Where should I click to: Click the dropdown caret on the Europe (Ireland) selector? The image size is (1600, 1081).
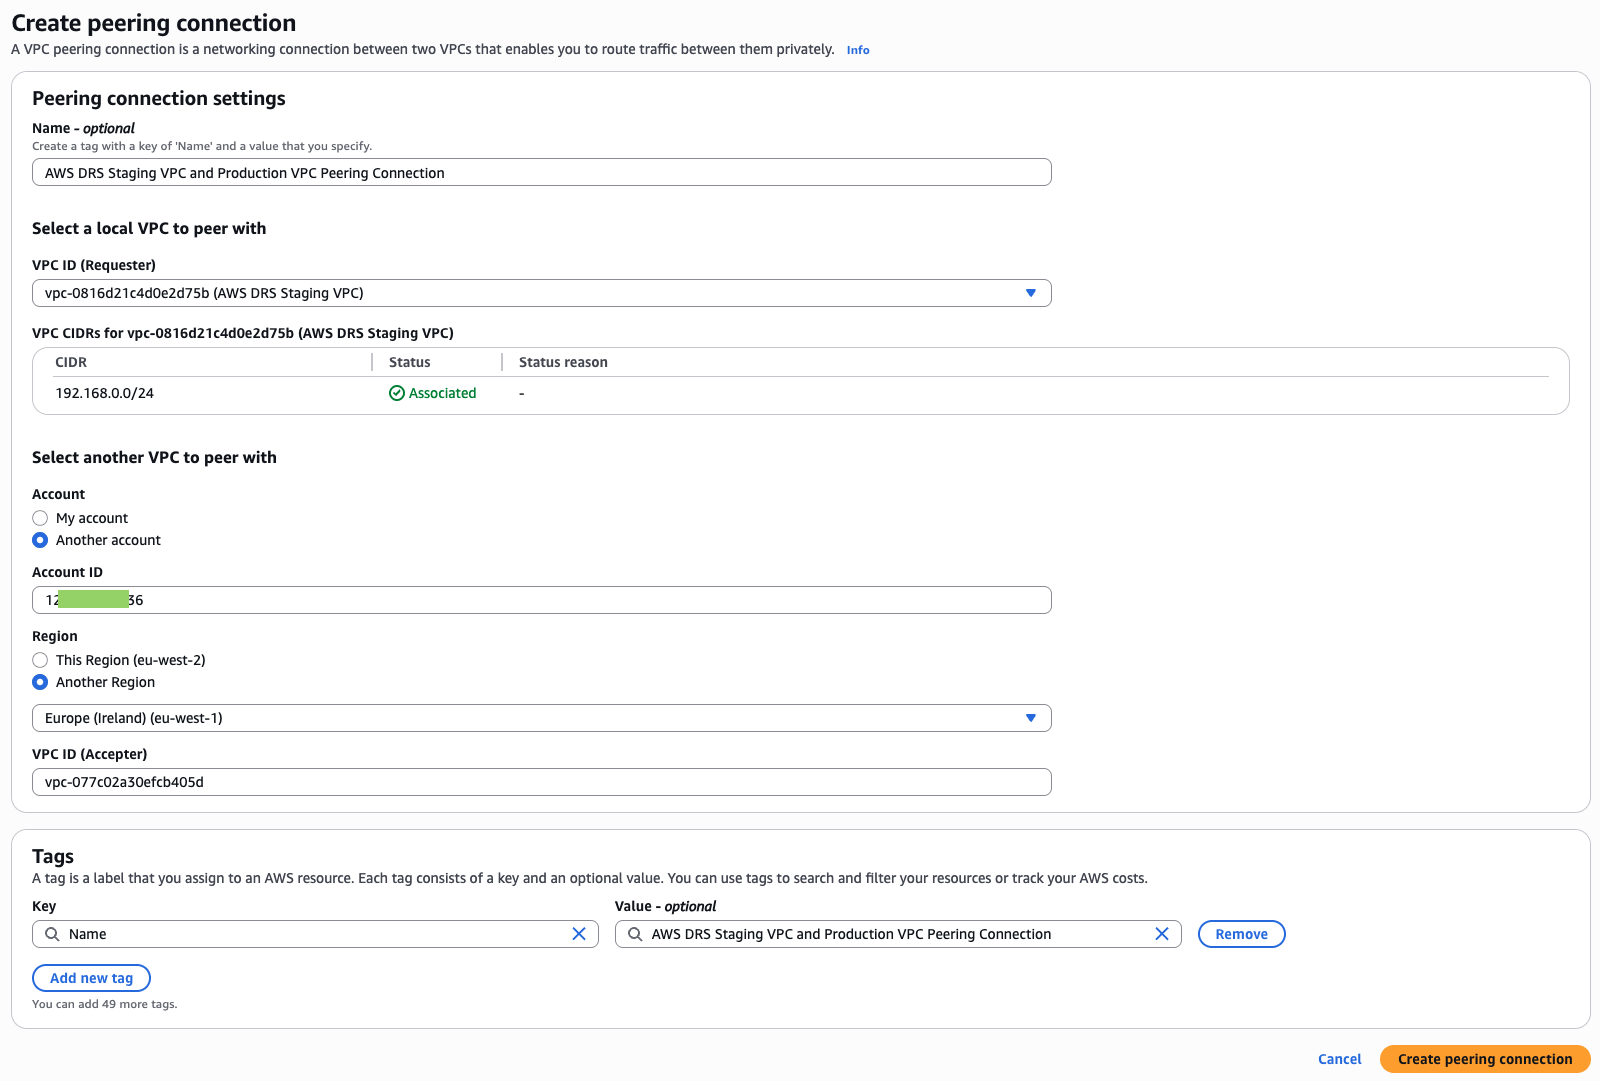[x=1031, y=717]
